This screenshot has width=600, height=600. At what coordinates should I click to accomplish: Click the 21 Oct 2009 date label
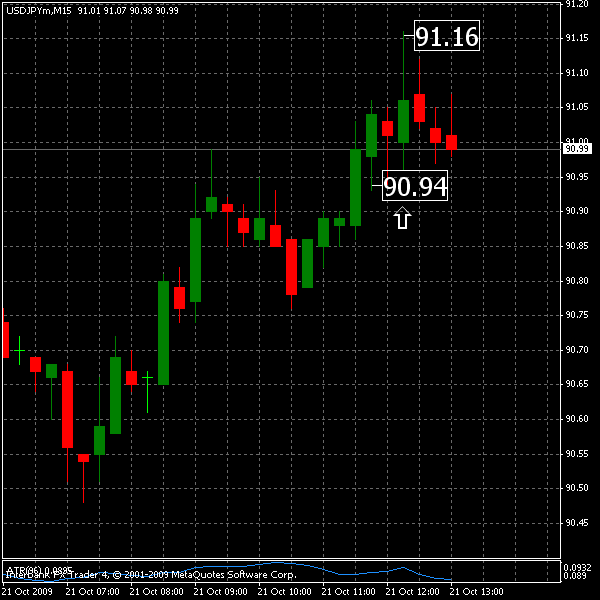[x=27, y=592]
